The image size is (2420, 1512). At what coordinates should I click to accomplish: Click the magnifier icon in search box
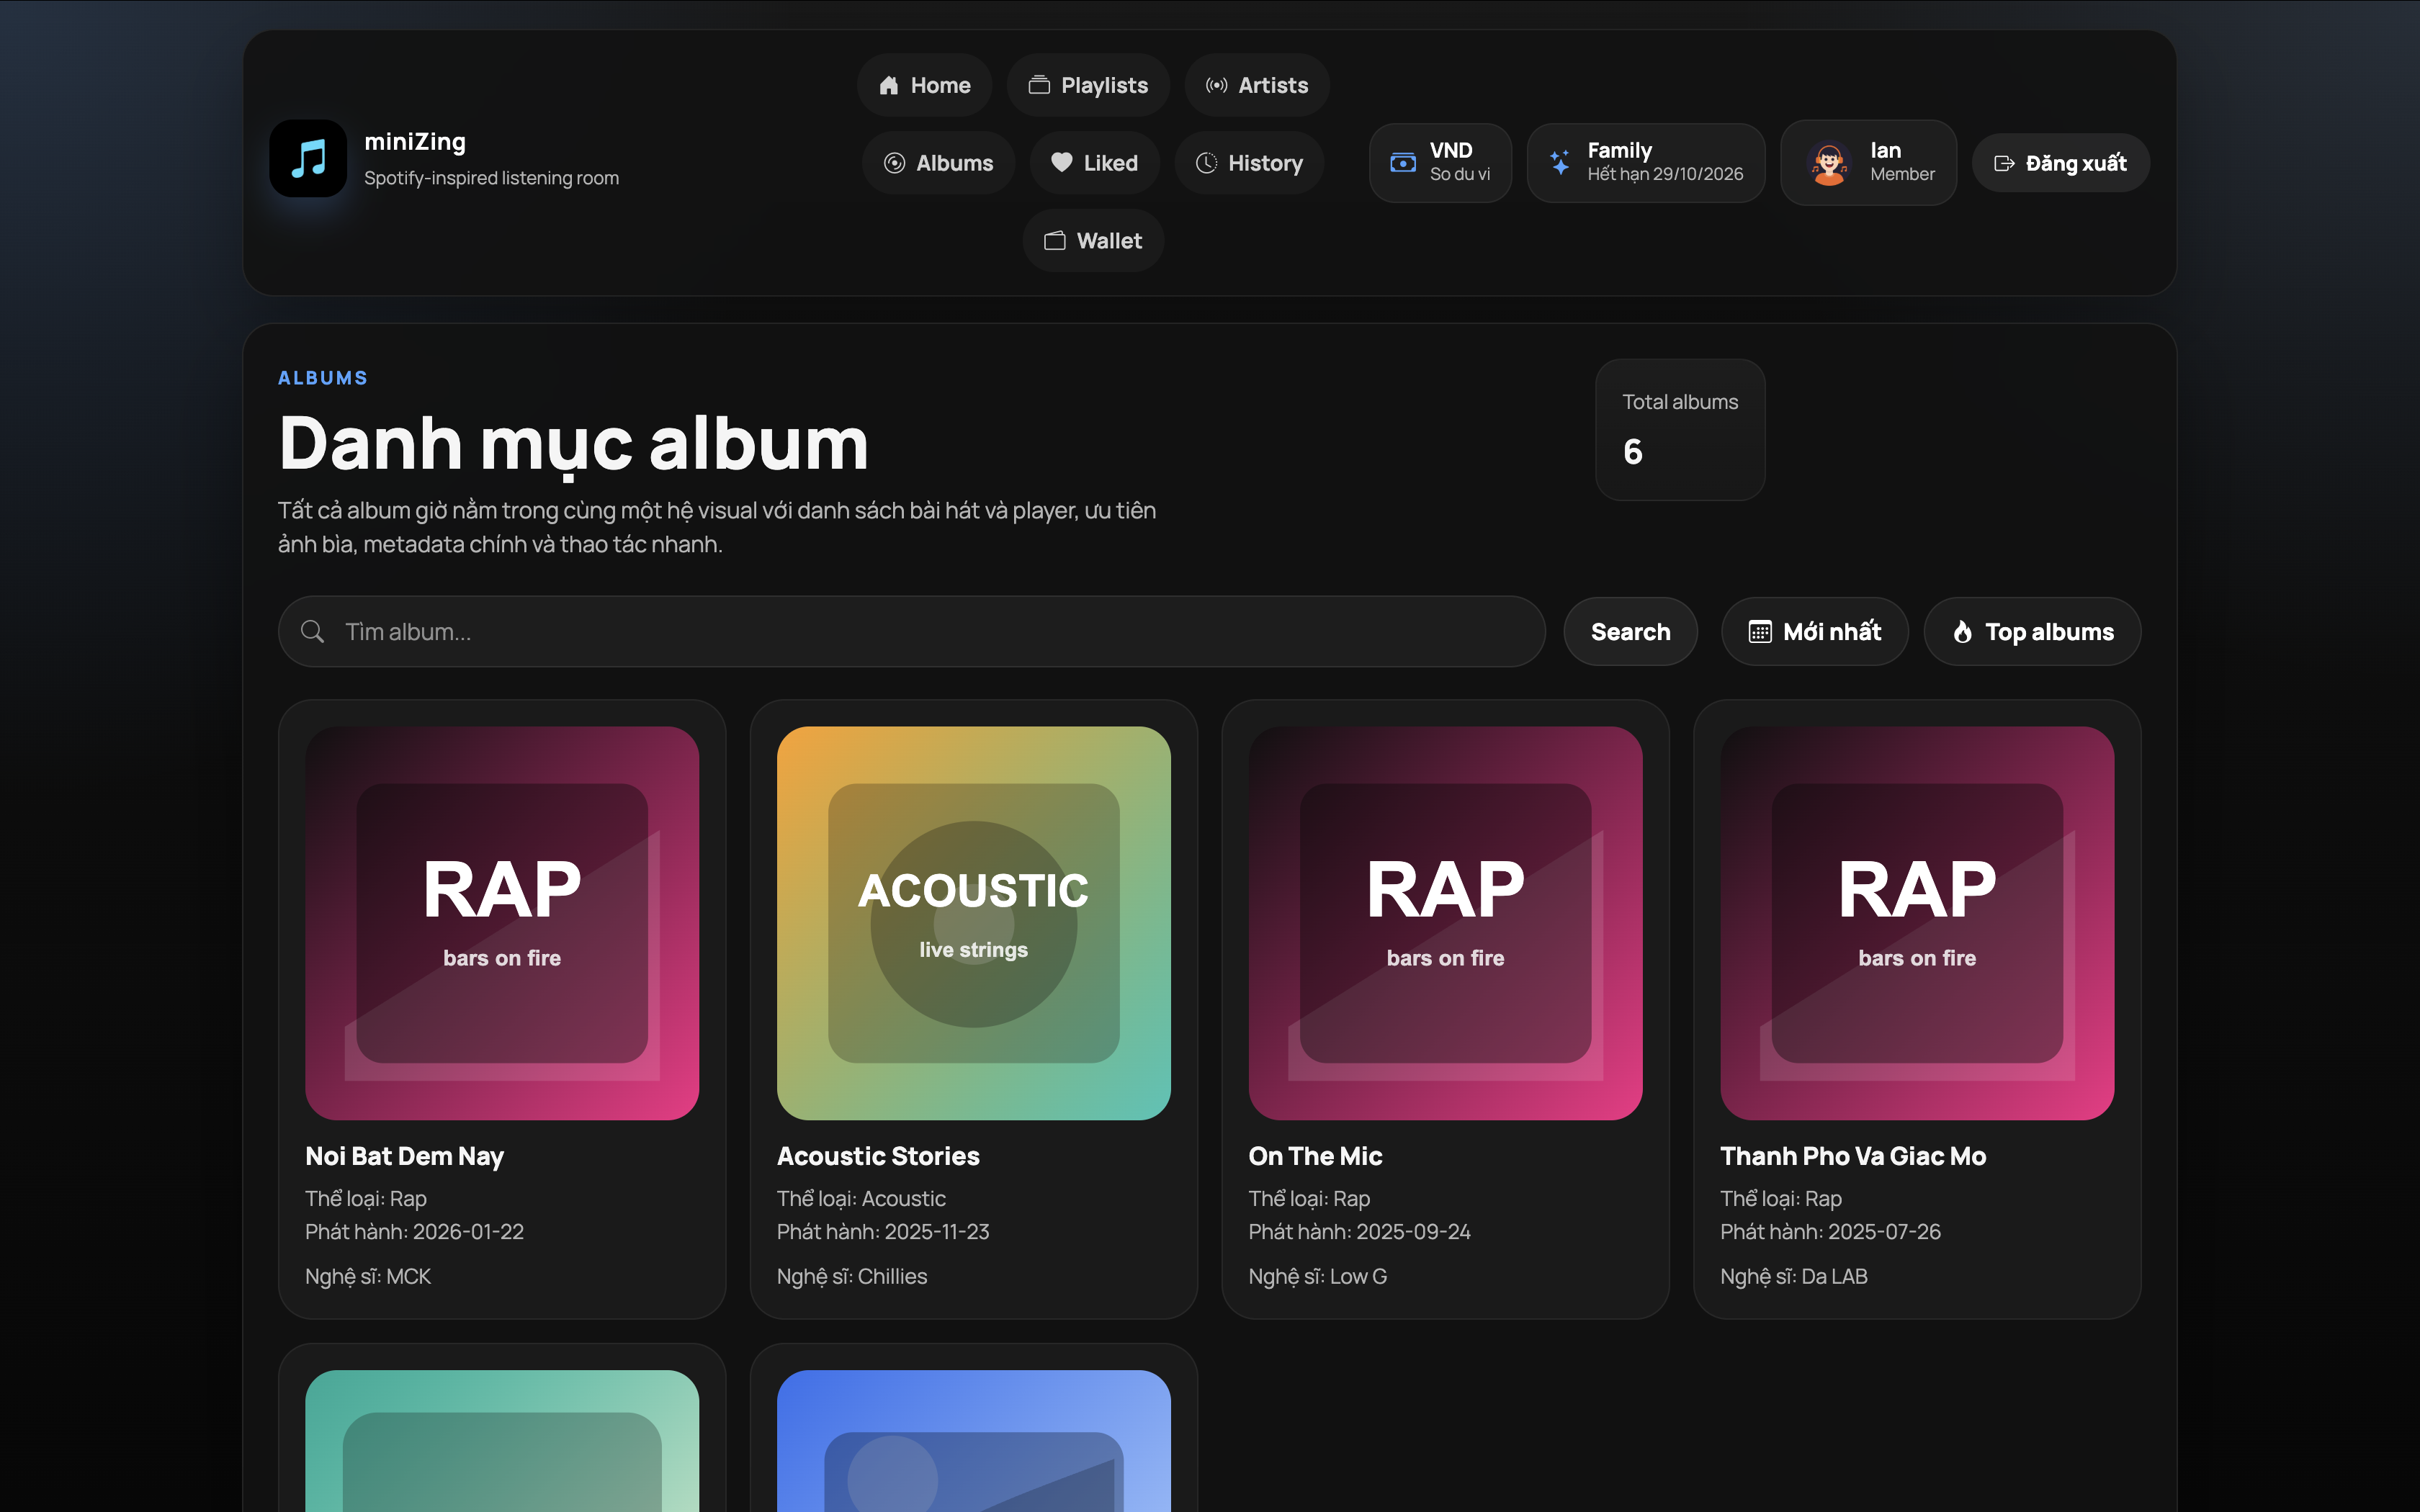click(312, 632)
